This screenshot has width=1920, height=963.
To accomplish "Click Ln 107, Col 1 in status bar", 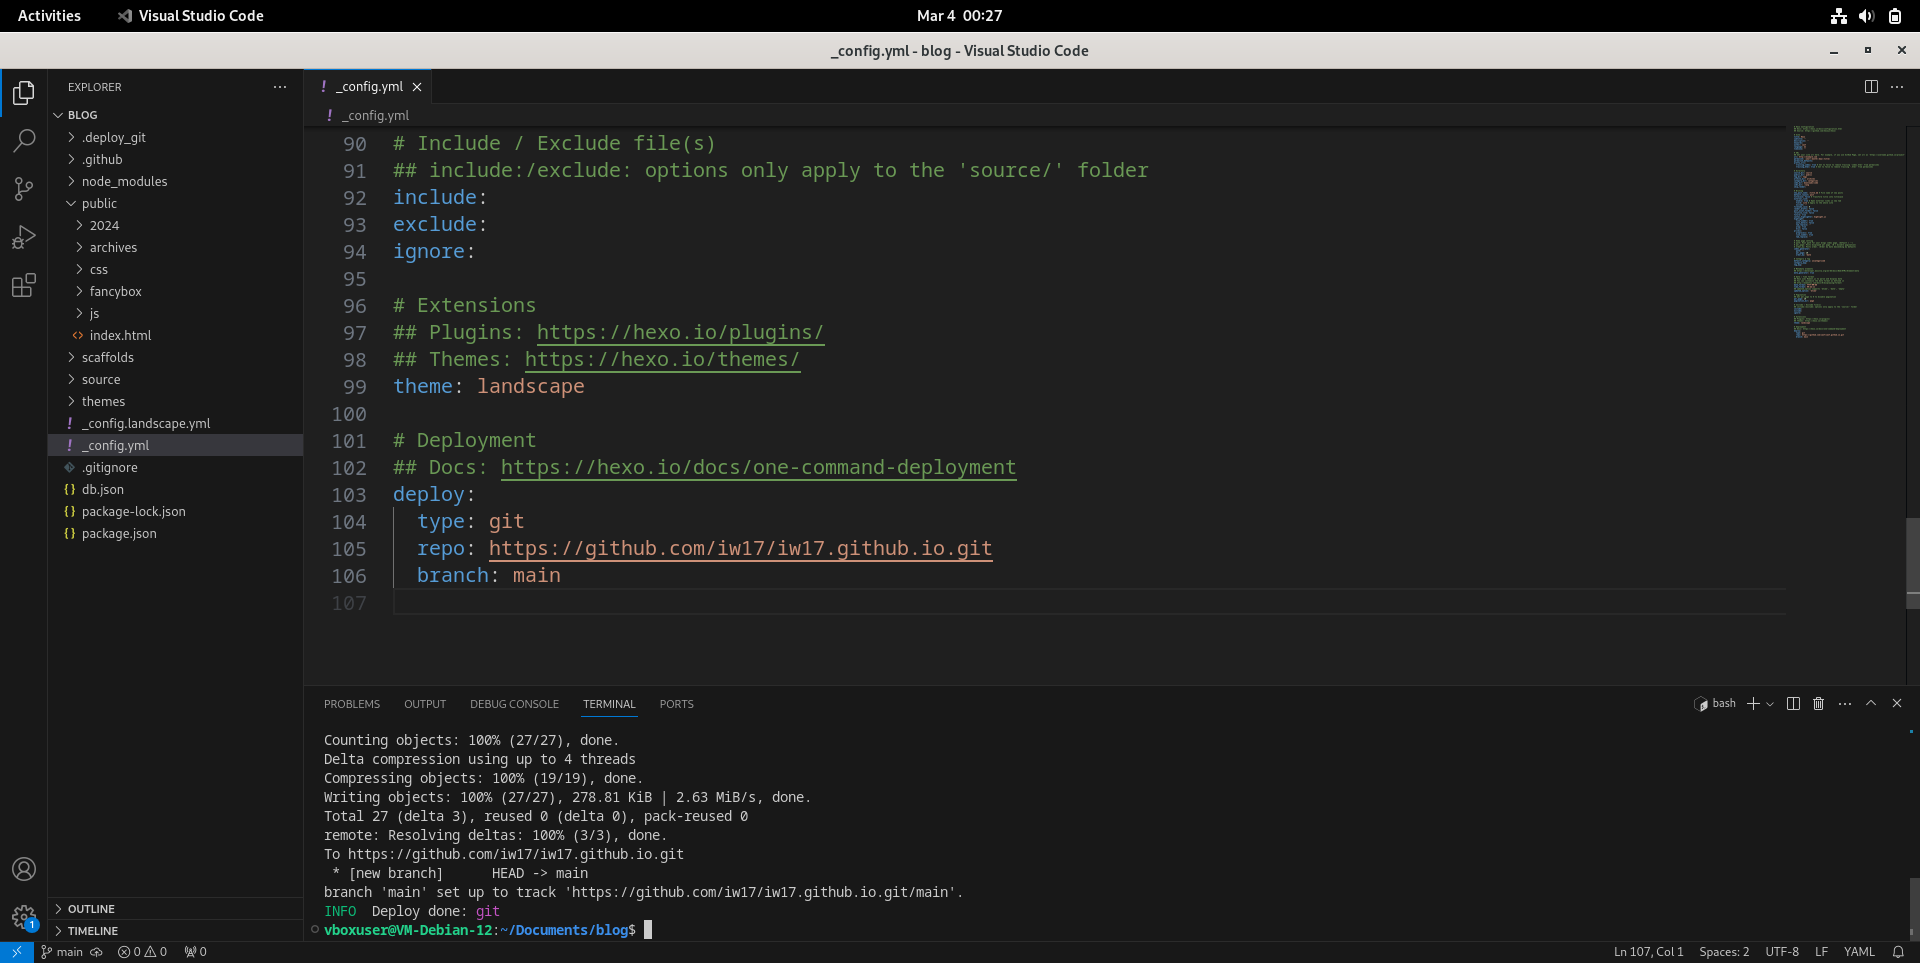I will pos(1648,952).
